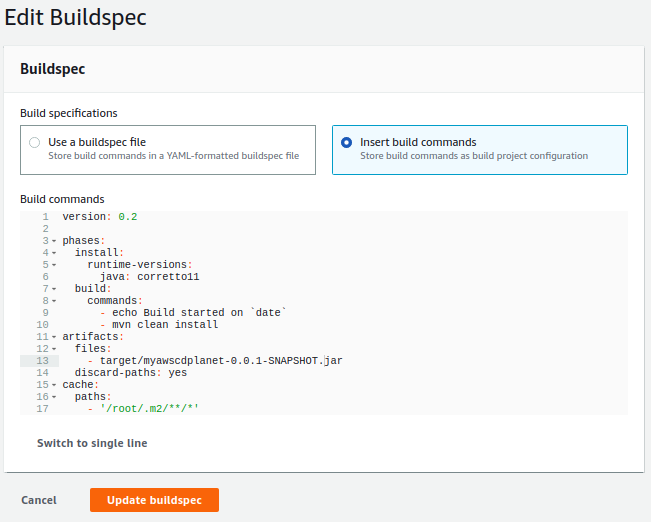
Task: Collapse the build 'commands' list arrow
Action: pyautogui.click(x=54, y=301)
